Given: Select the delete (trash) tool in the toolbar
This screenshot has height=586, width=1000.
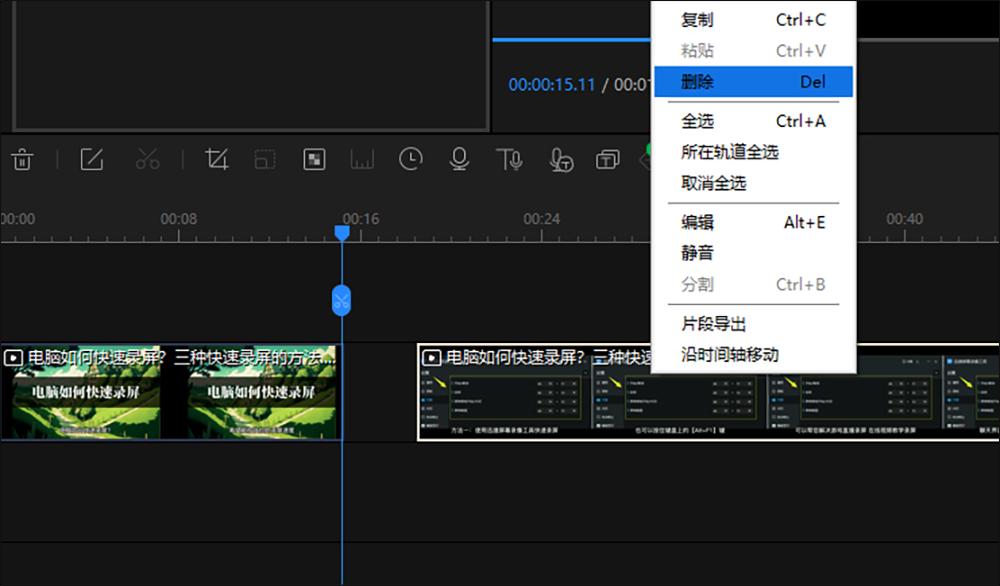Looking at the screenshot, I should tap(22, 160).
